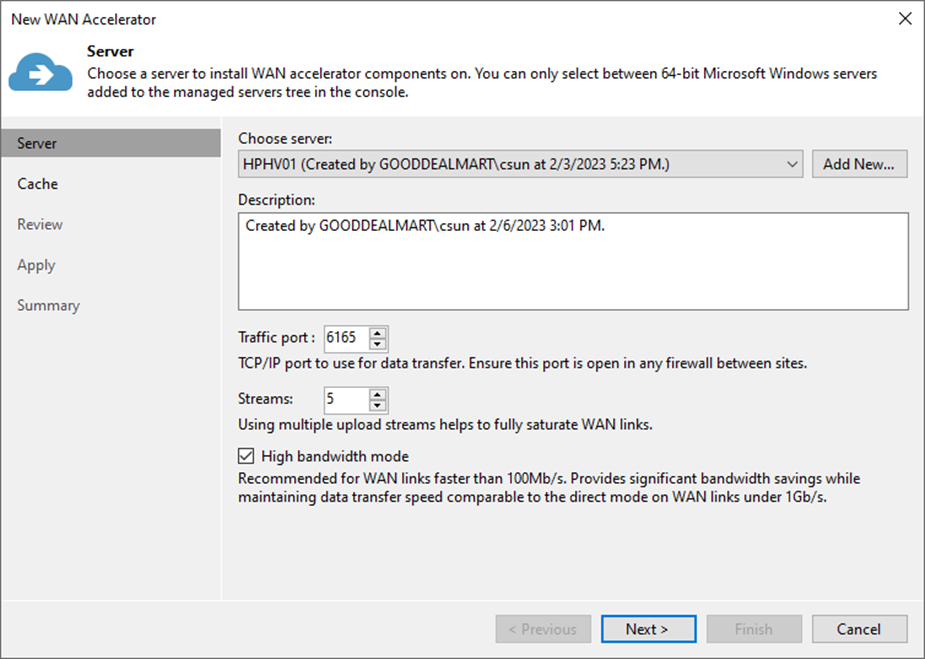Click the Choose server: label
925x659 pixels.
tap(285, 139)
